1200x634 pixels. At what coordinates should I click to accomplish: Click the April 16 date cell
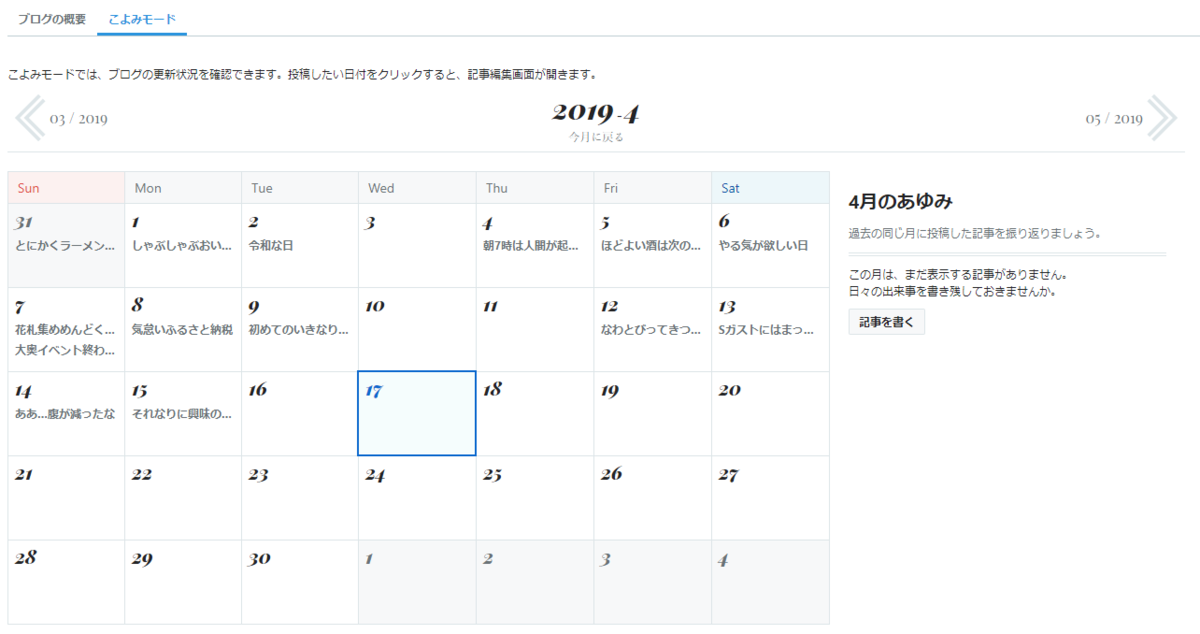(300, 413)
